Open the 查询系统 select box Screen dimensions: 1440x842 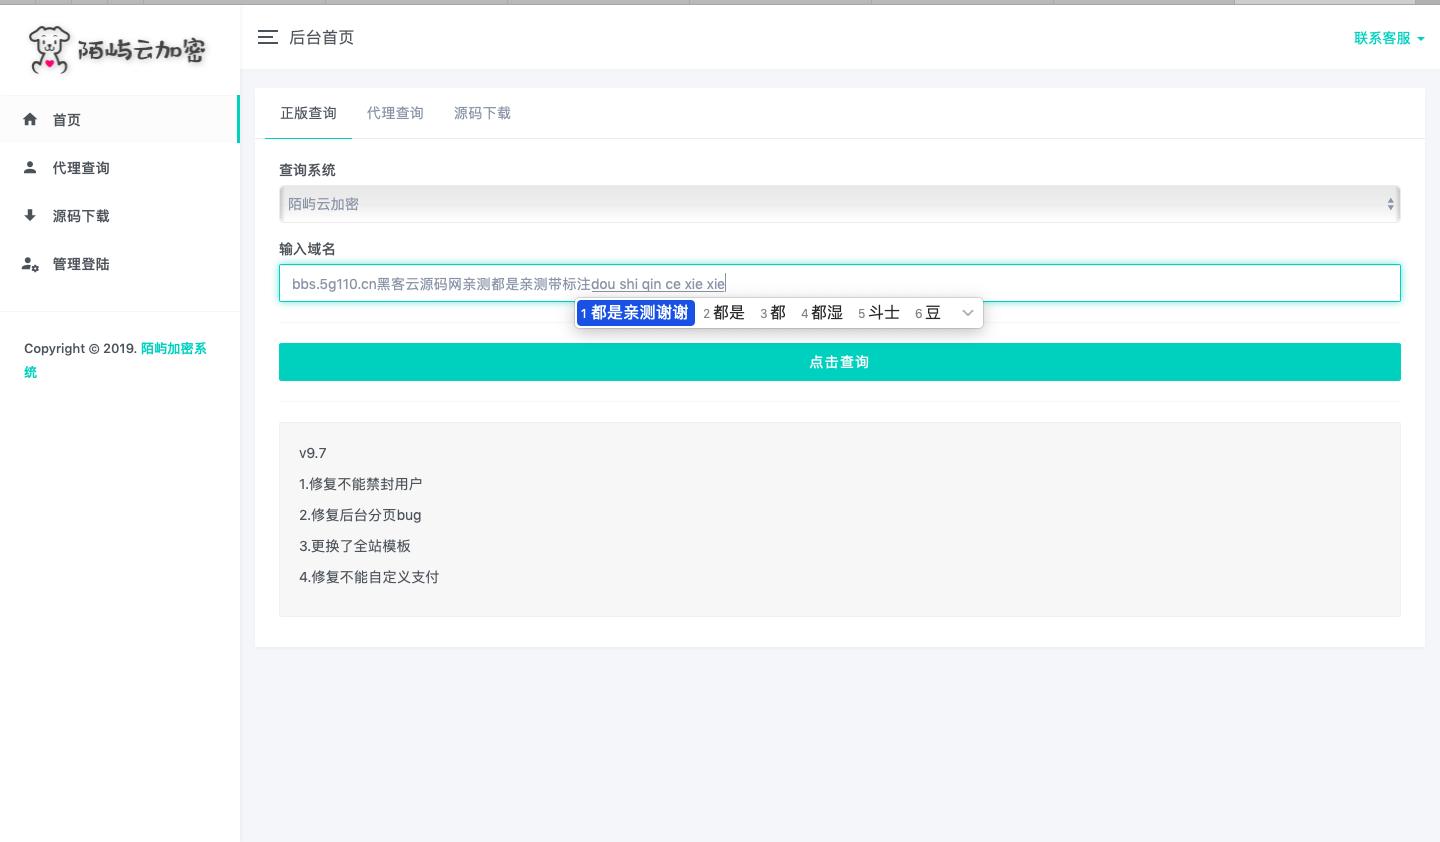click(x=838, y=204)
